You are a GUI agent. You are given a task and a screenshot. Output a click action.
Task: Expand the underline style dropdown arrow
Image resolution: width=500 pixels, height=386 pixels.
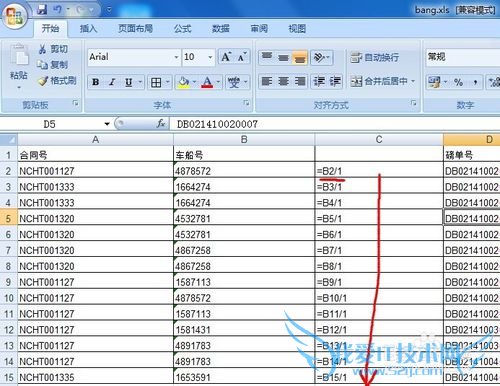click(140, 82)
